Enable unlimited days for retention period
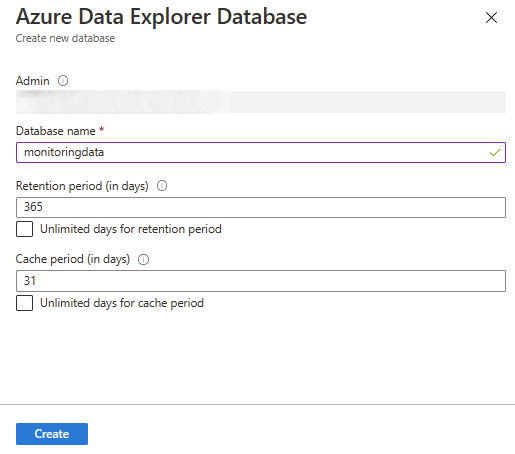The image size is (515, 454). click(x=25, y=229)
